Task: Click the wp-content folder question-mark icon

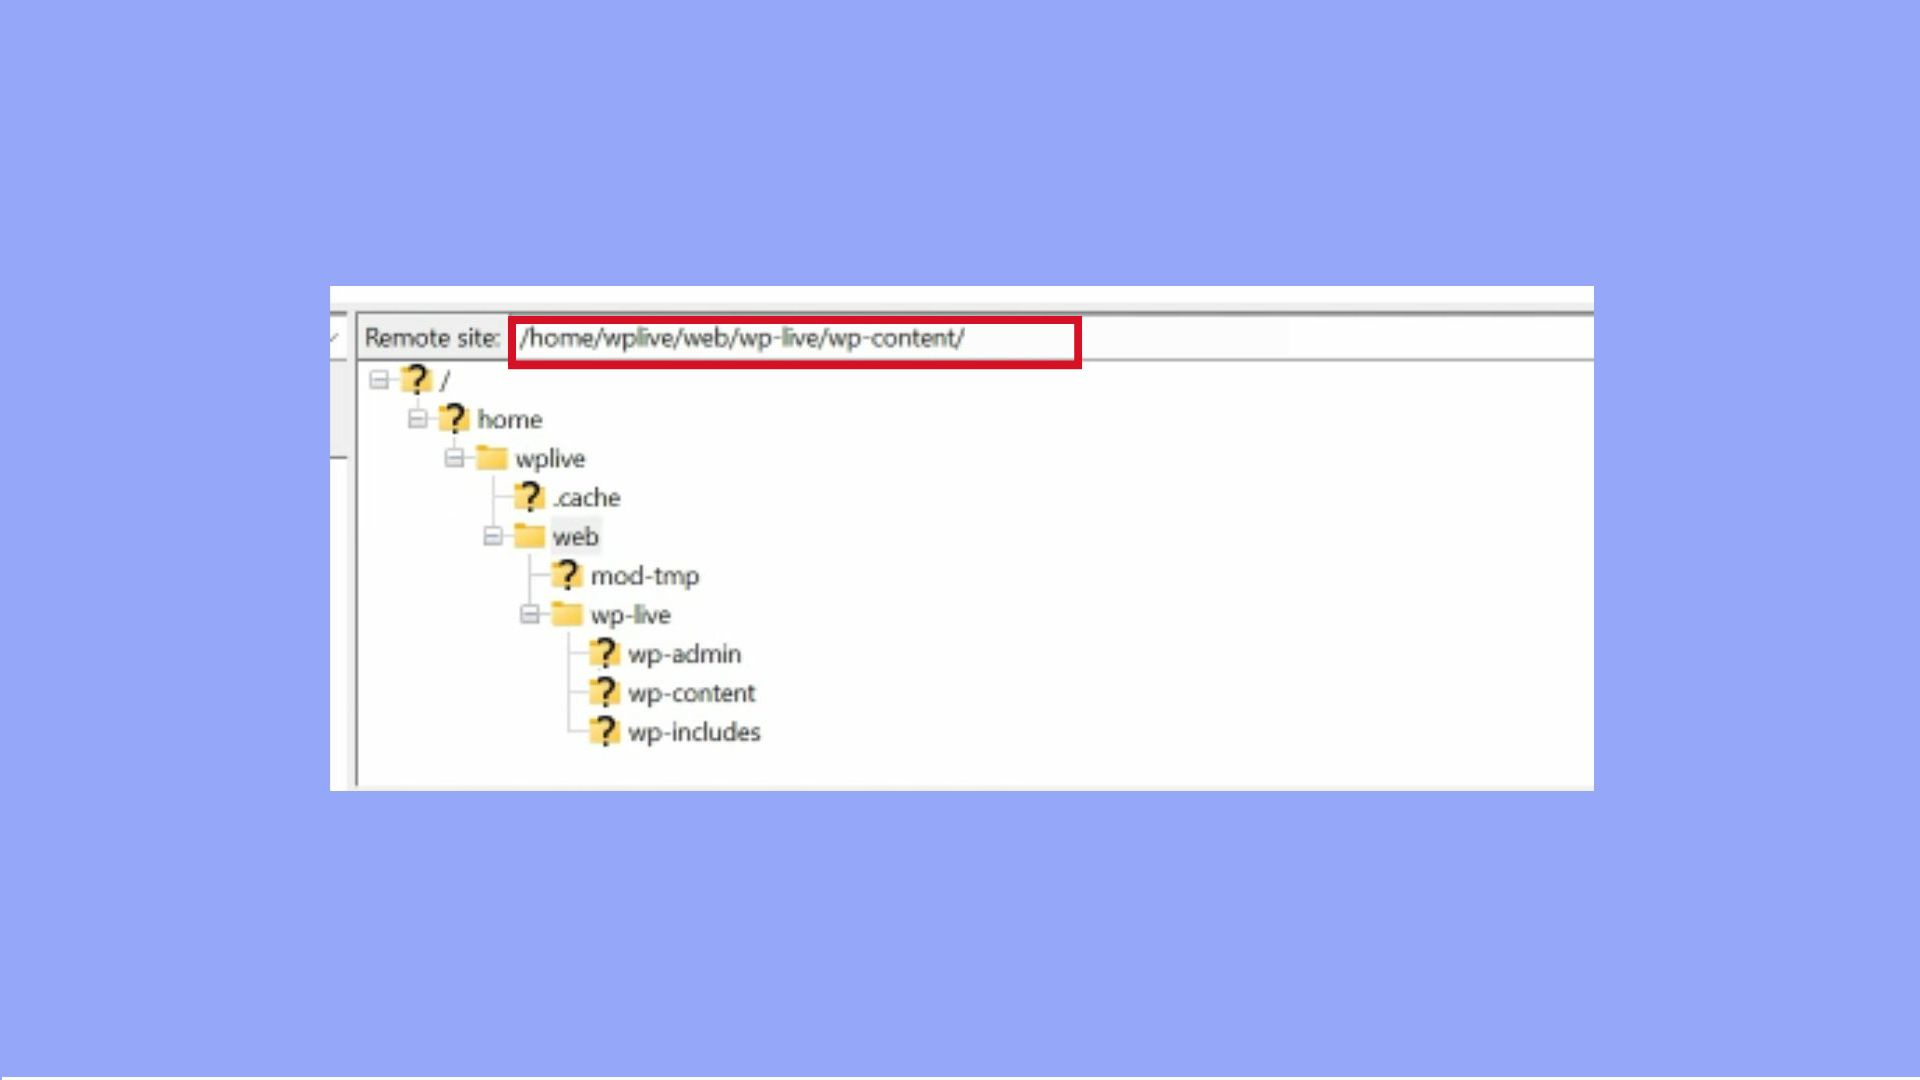Action: click(x=607, y=692)
